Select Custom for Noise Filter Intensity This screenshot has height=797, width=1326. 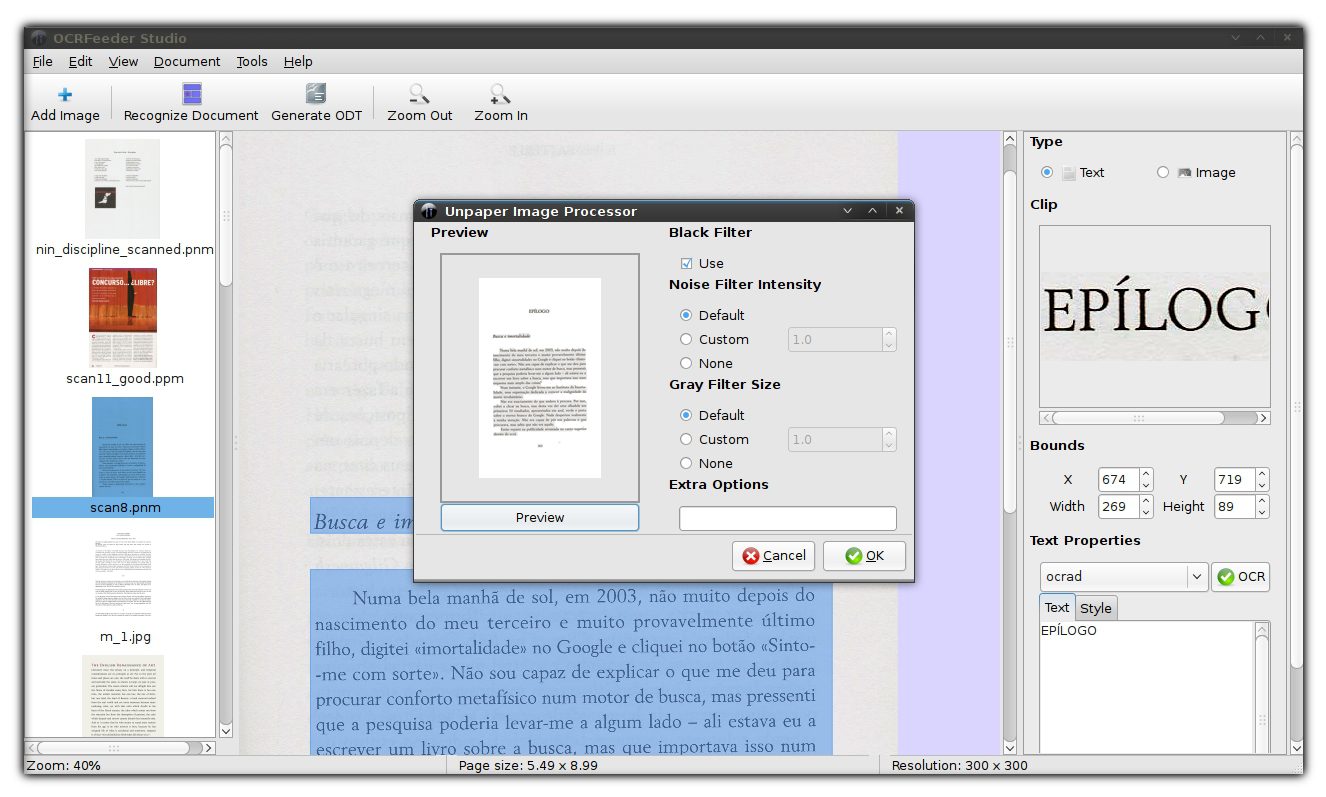(x=686, y=340)
